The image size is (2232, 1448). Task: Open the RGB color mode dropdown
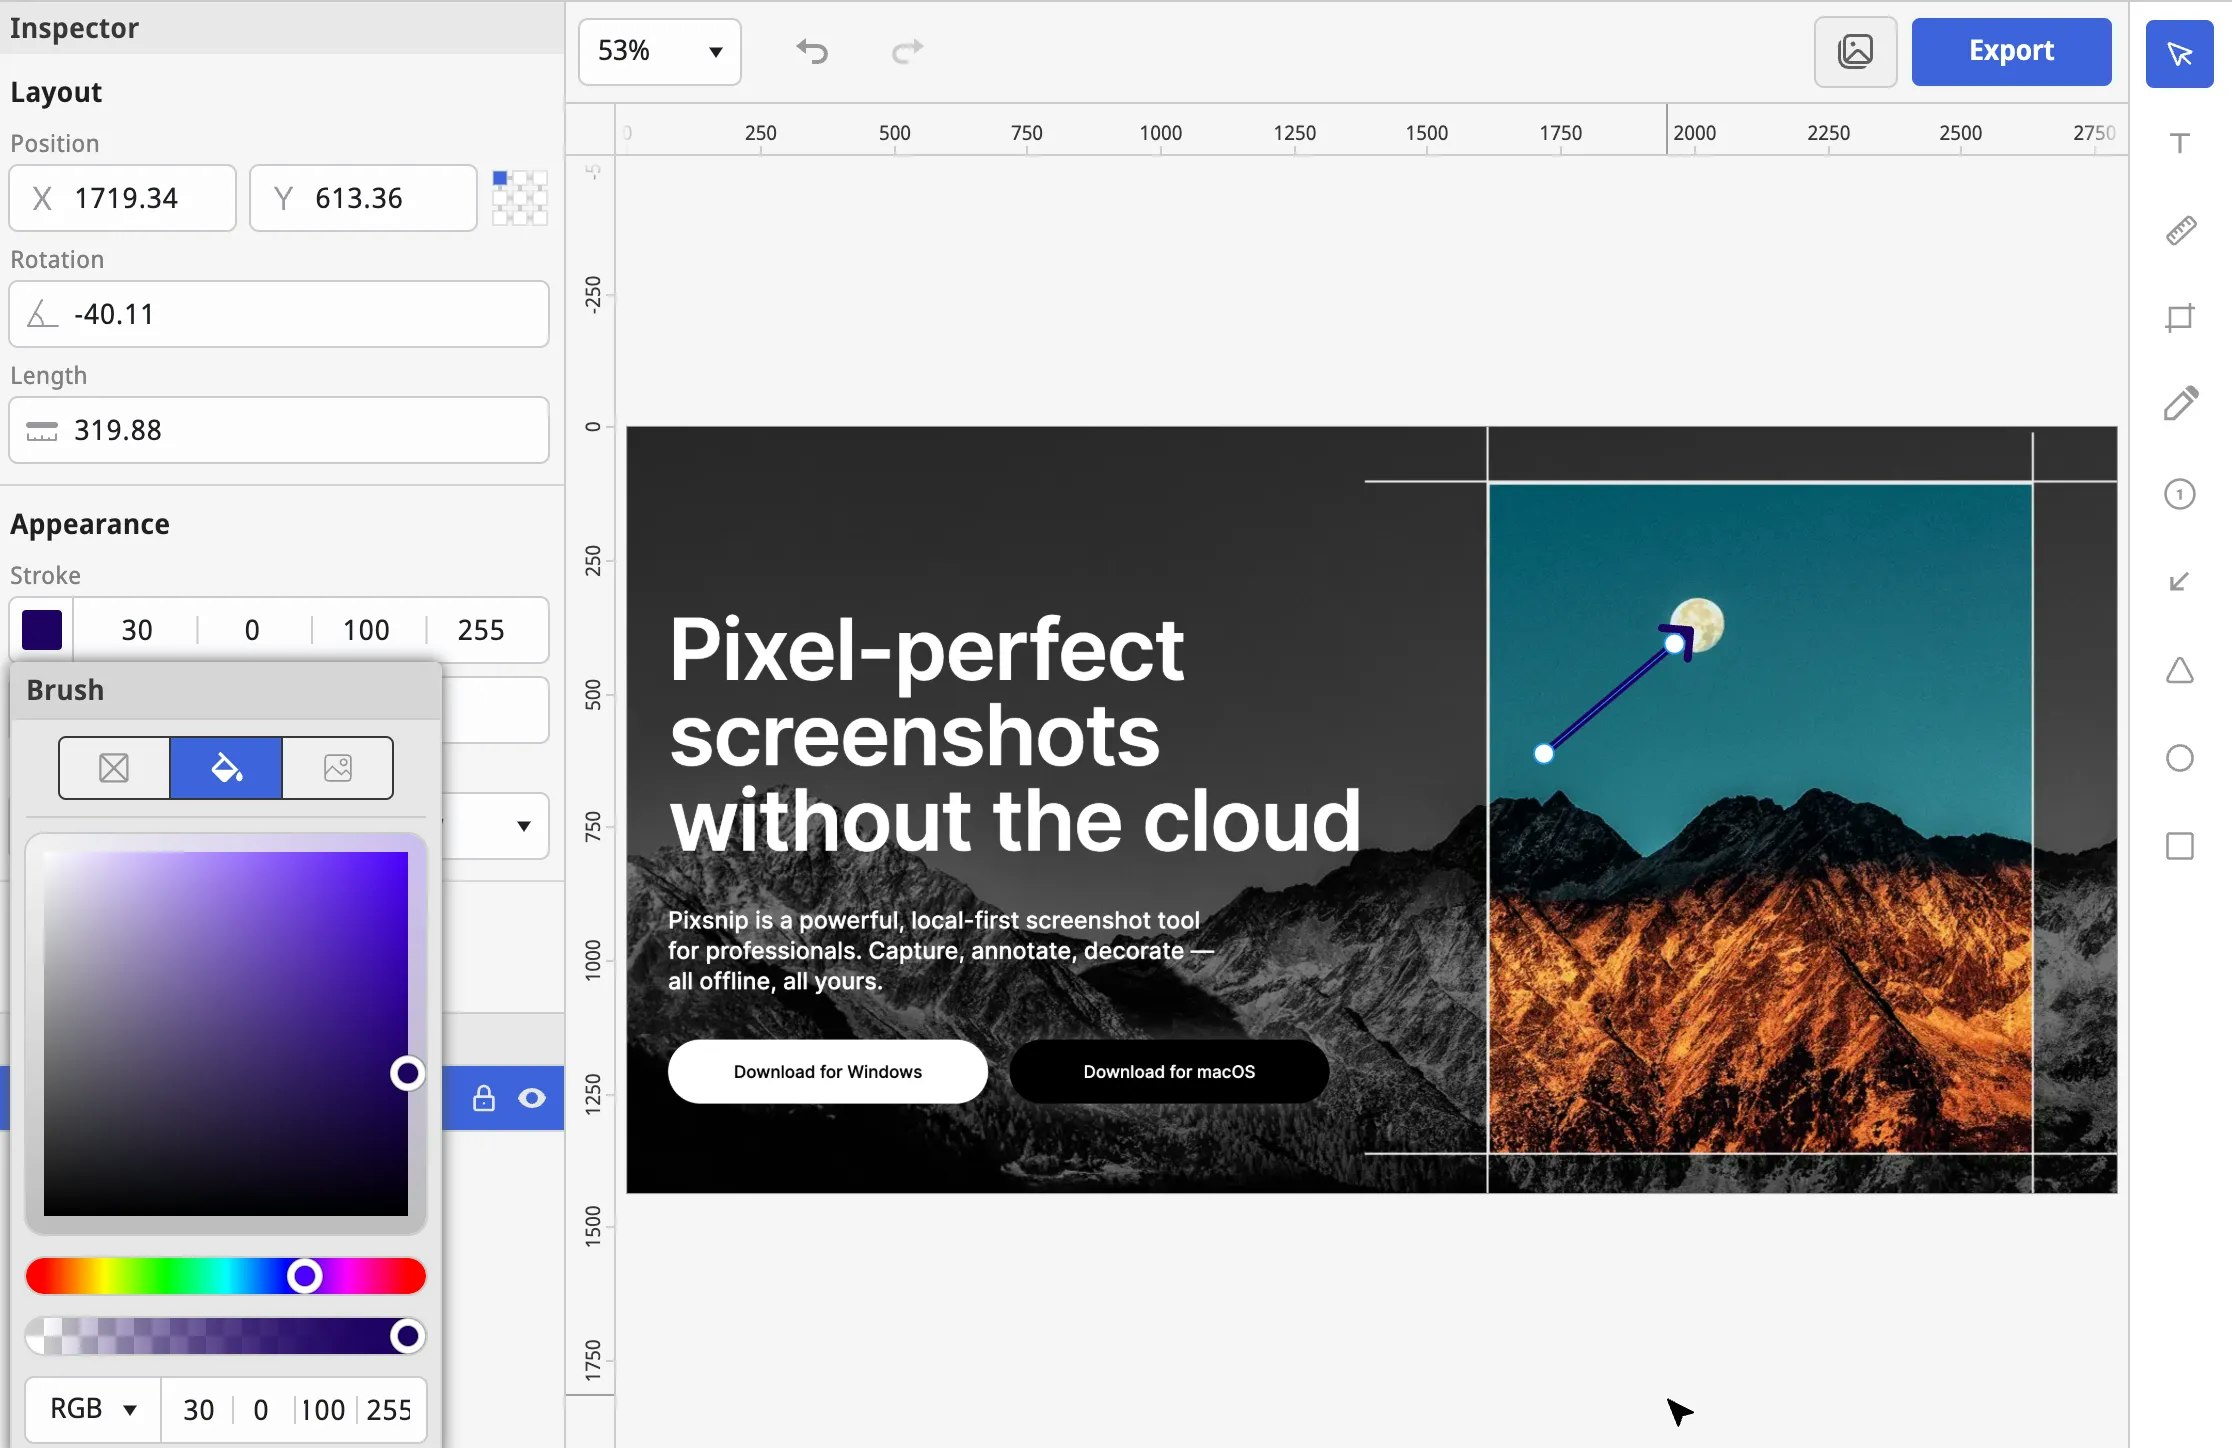[94, 1409]
